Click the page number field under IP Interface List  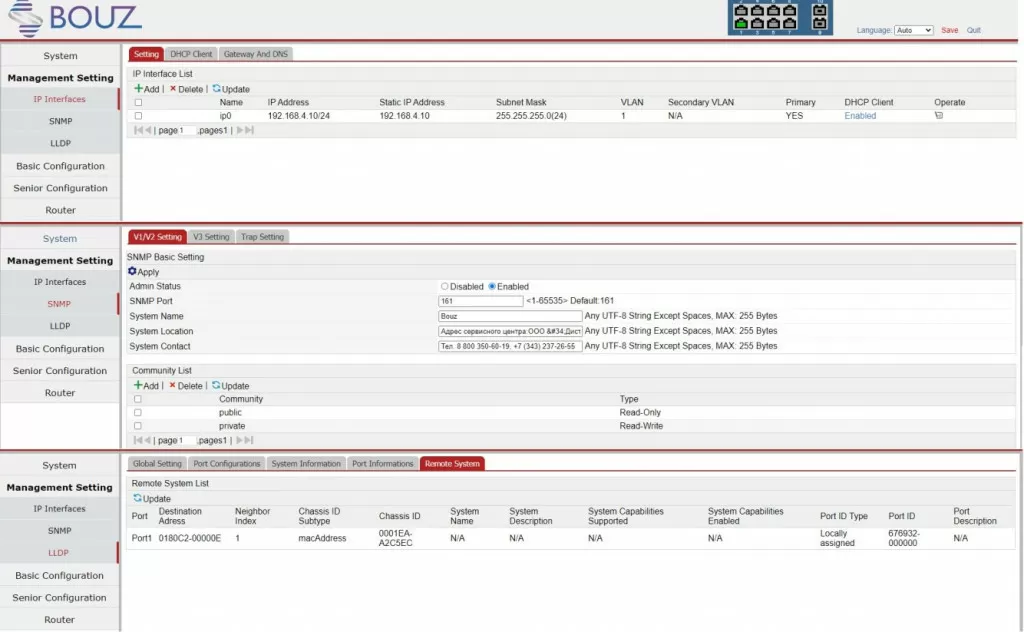pos(187,131)
